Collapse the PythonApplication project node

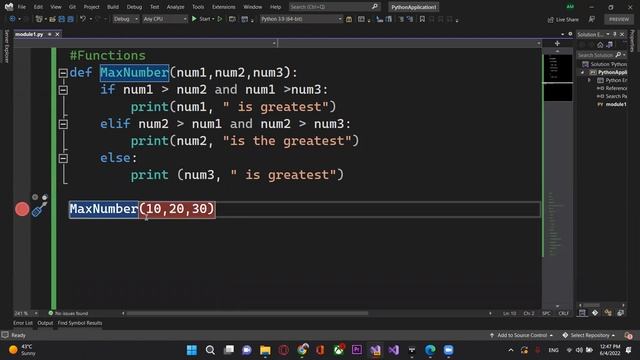tap(582, 72)
